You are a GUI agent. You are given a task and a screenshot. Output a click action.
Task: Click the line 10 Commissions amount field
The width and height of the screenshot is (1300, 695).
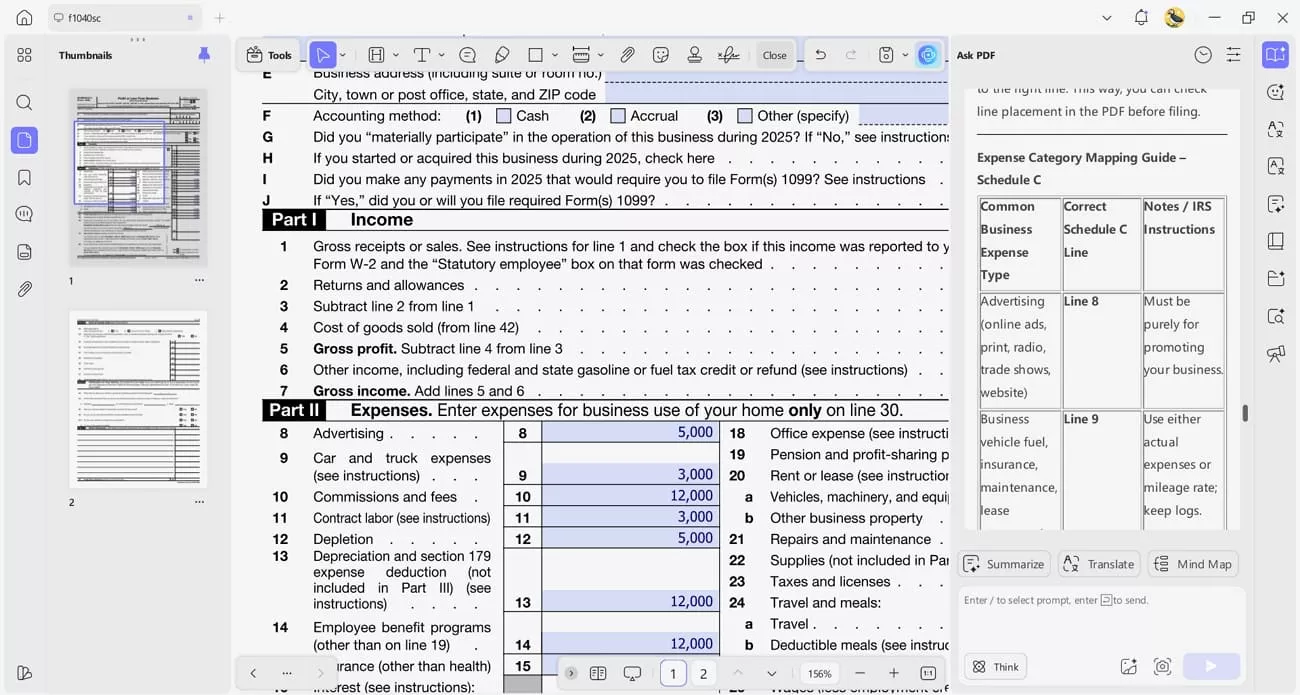click(630, 496)
